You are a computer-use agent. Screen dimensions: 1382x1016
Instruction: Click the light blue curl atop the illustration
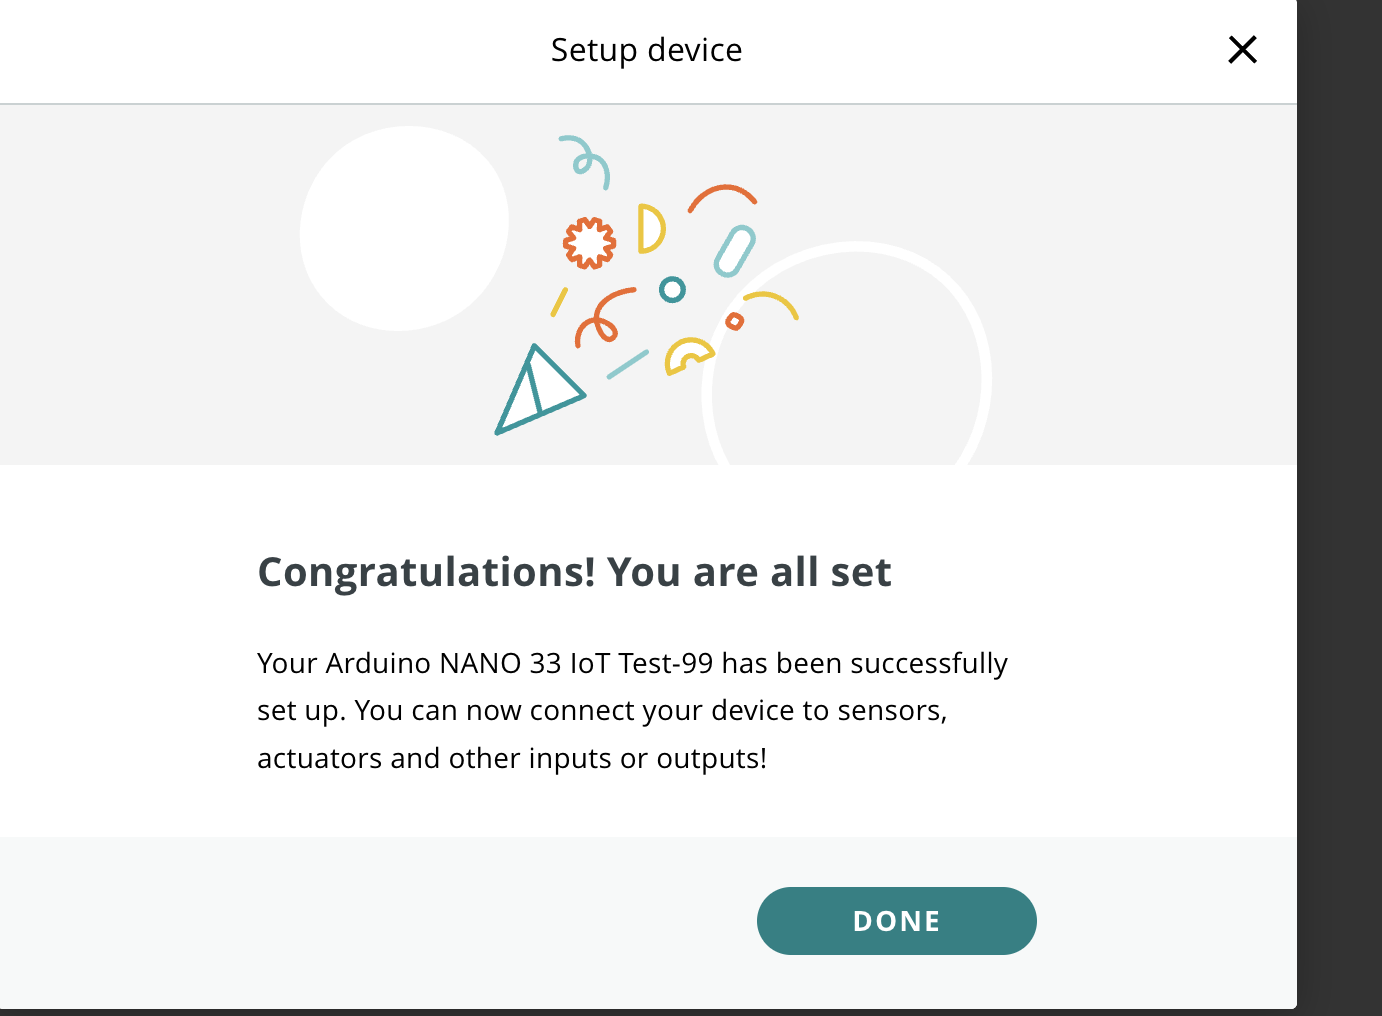585,161
